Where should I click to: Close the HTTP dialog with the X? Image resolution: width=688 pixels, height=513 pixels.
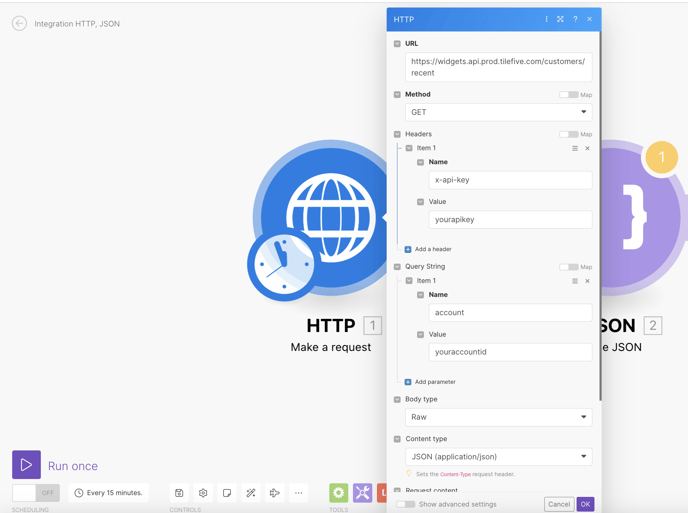(590, 19)
